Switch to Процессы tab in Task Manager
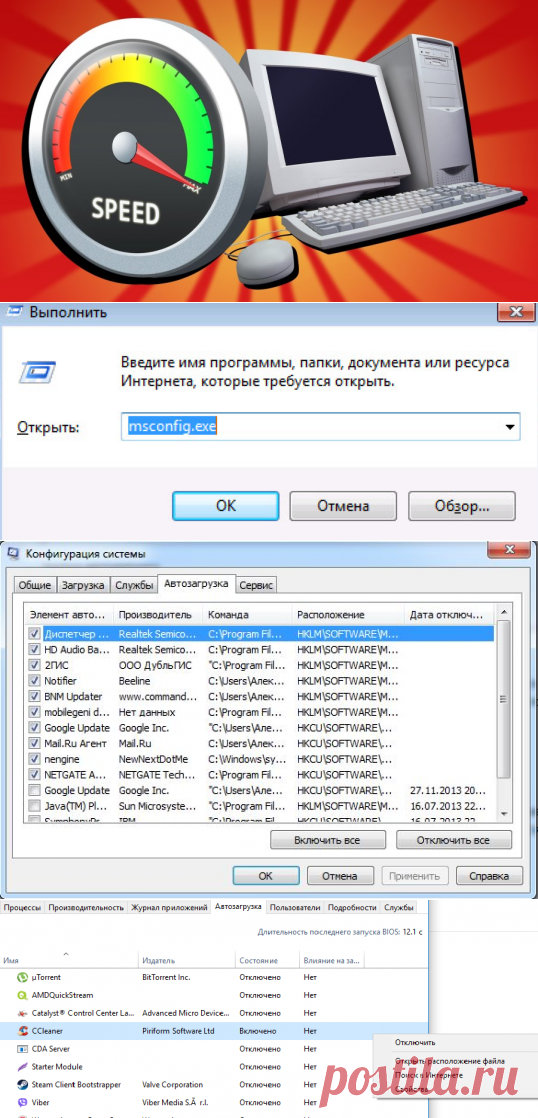538x1118 pixels. point(23,908)
